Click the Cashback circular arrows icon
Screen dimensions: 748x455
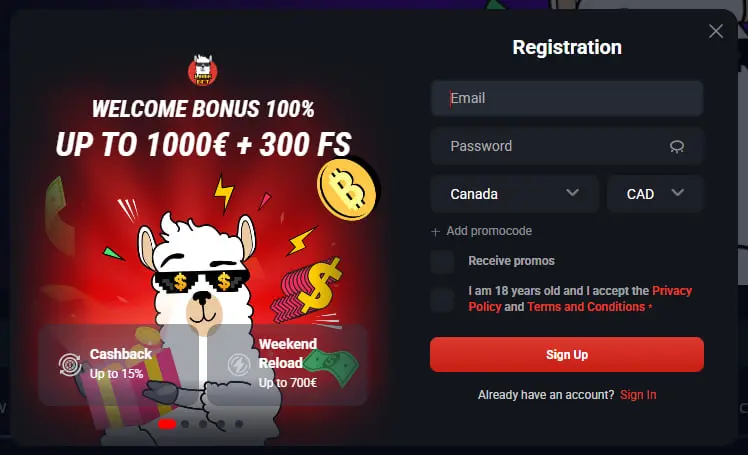point(70,364)
